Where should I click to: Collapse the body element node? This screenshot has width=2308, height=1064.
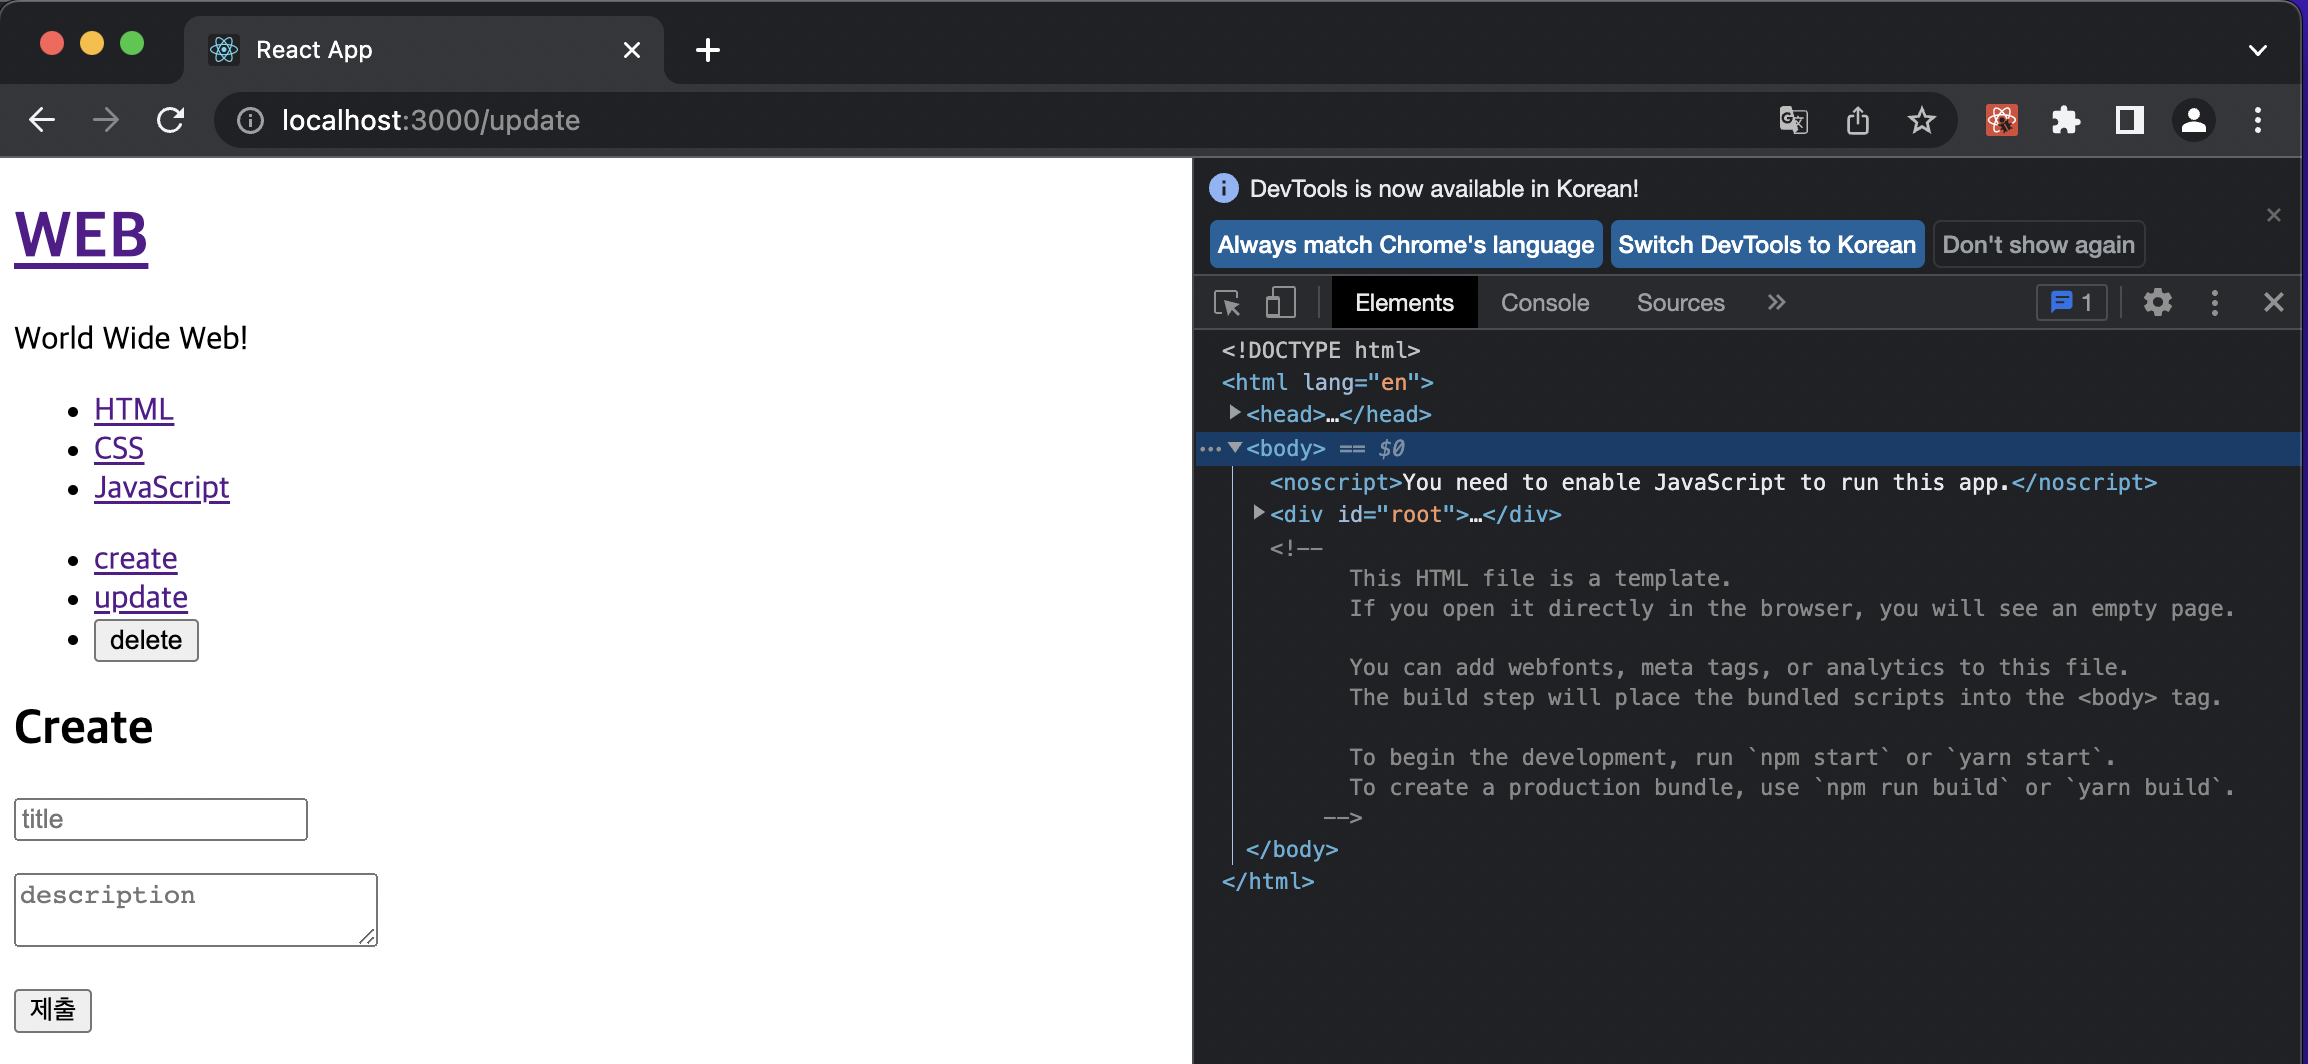tap(1235, 448)
